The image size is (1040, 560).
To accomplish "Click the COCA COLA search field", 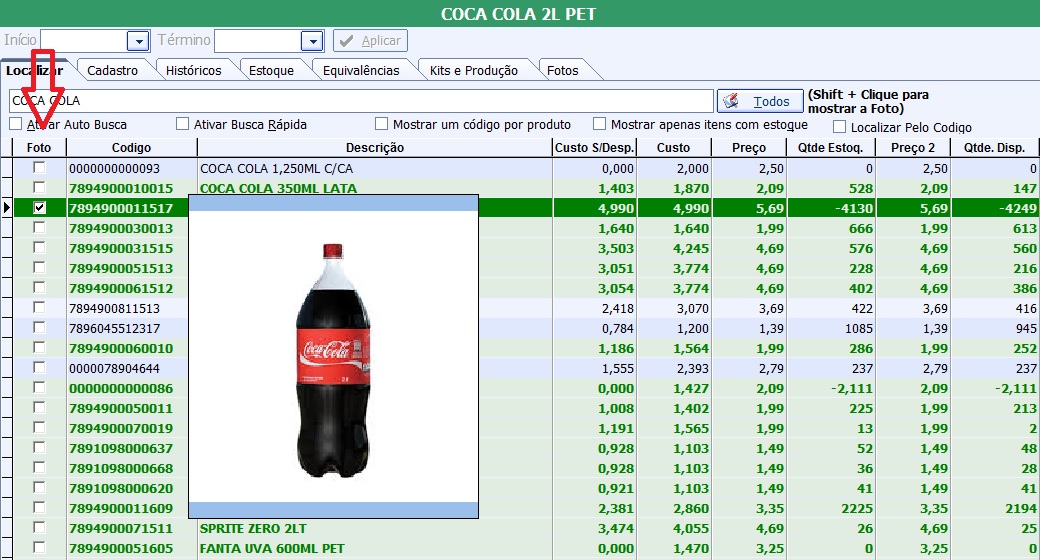I will 361,101.
